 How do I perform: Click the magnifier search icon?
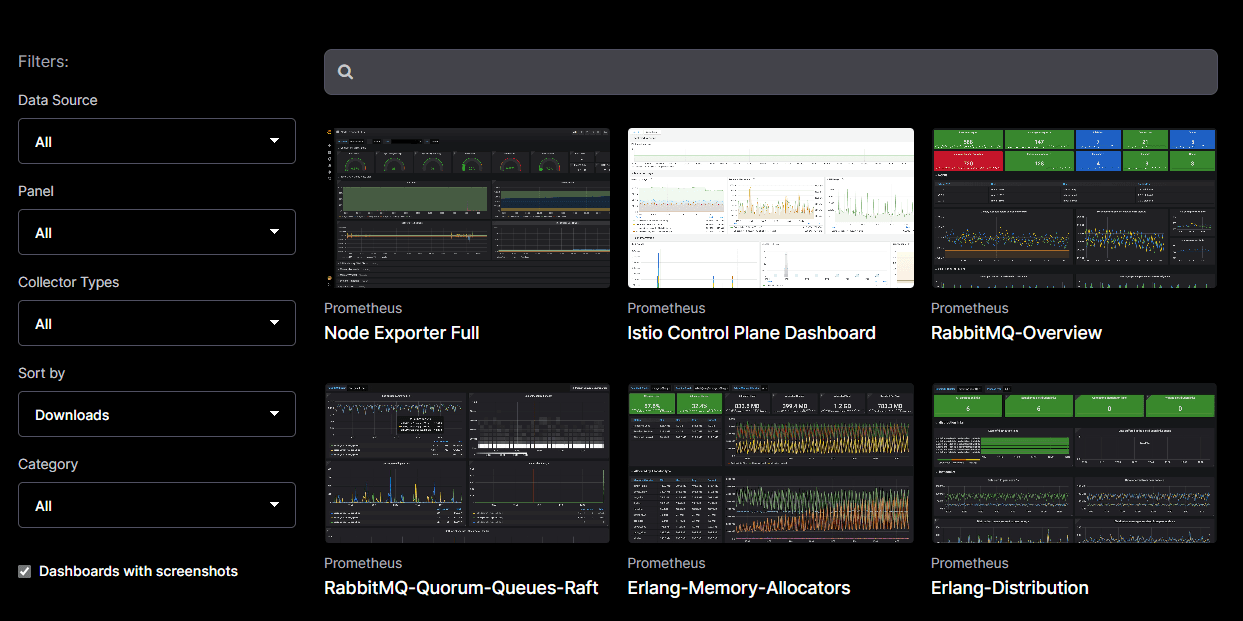(x=346, y=72)
